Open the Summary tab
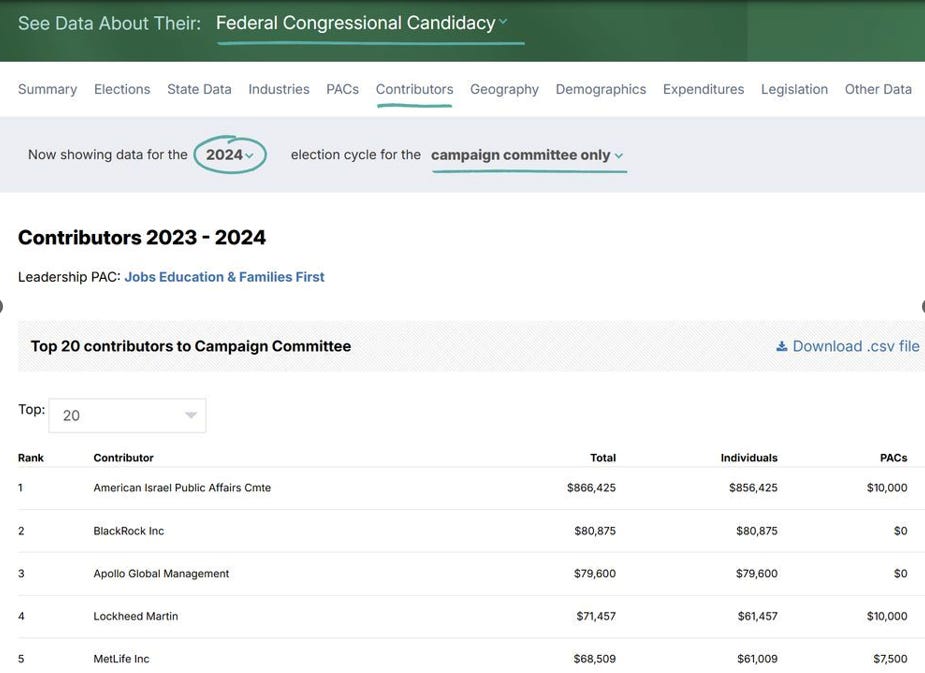The image size is (925, 673). [47, 89]
